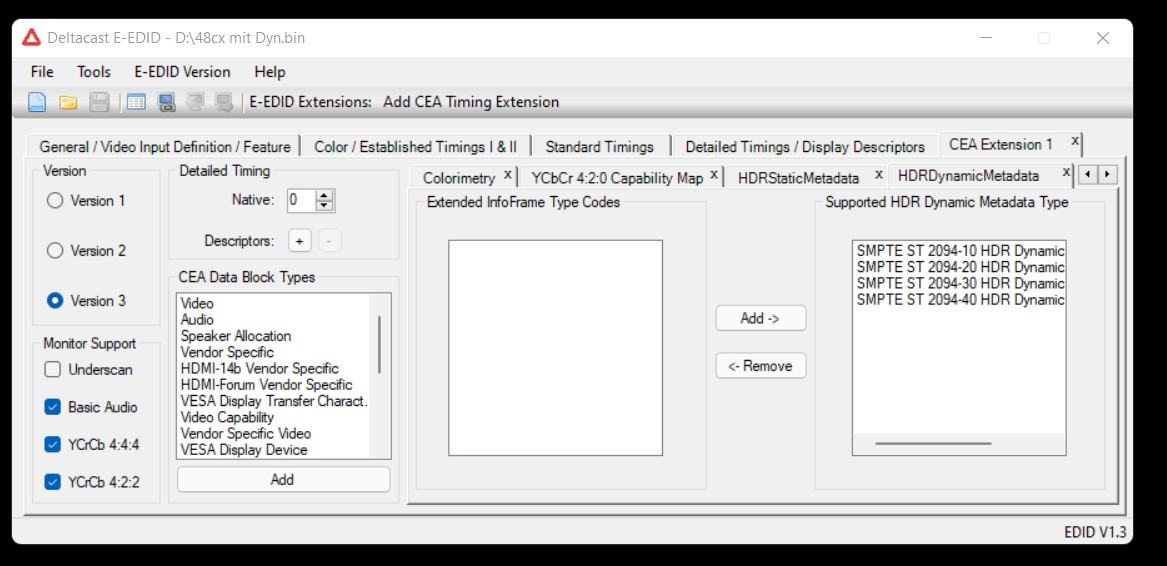This screenshot has width=1167, height=566.
Task: Click the Add -> button
Action: tap(761, 318)
